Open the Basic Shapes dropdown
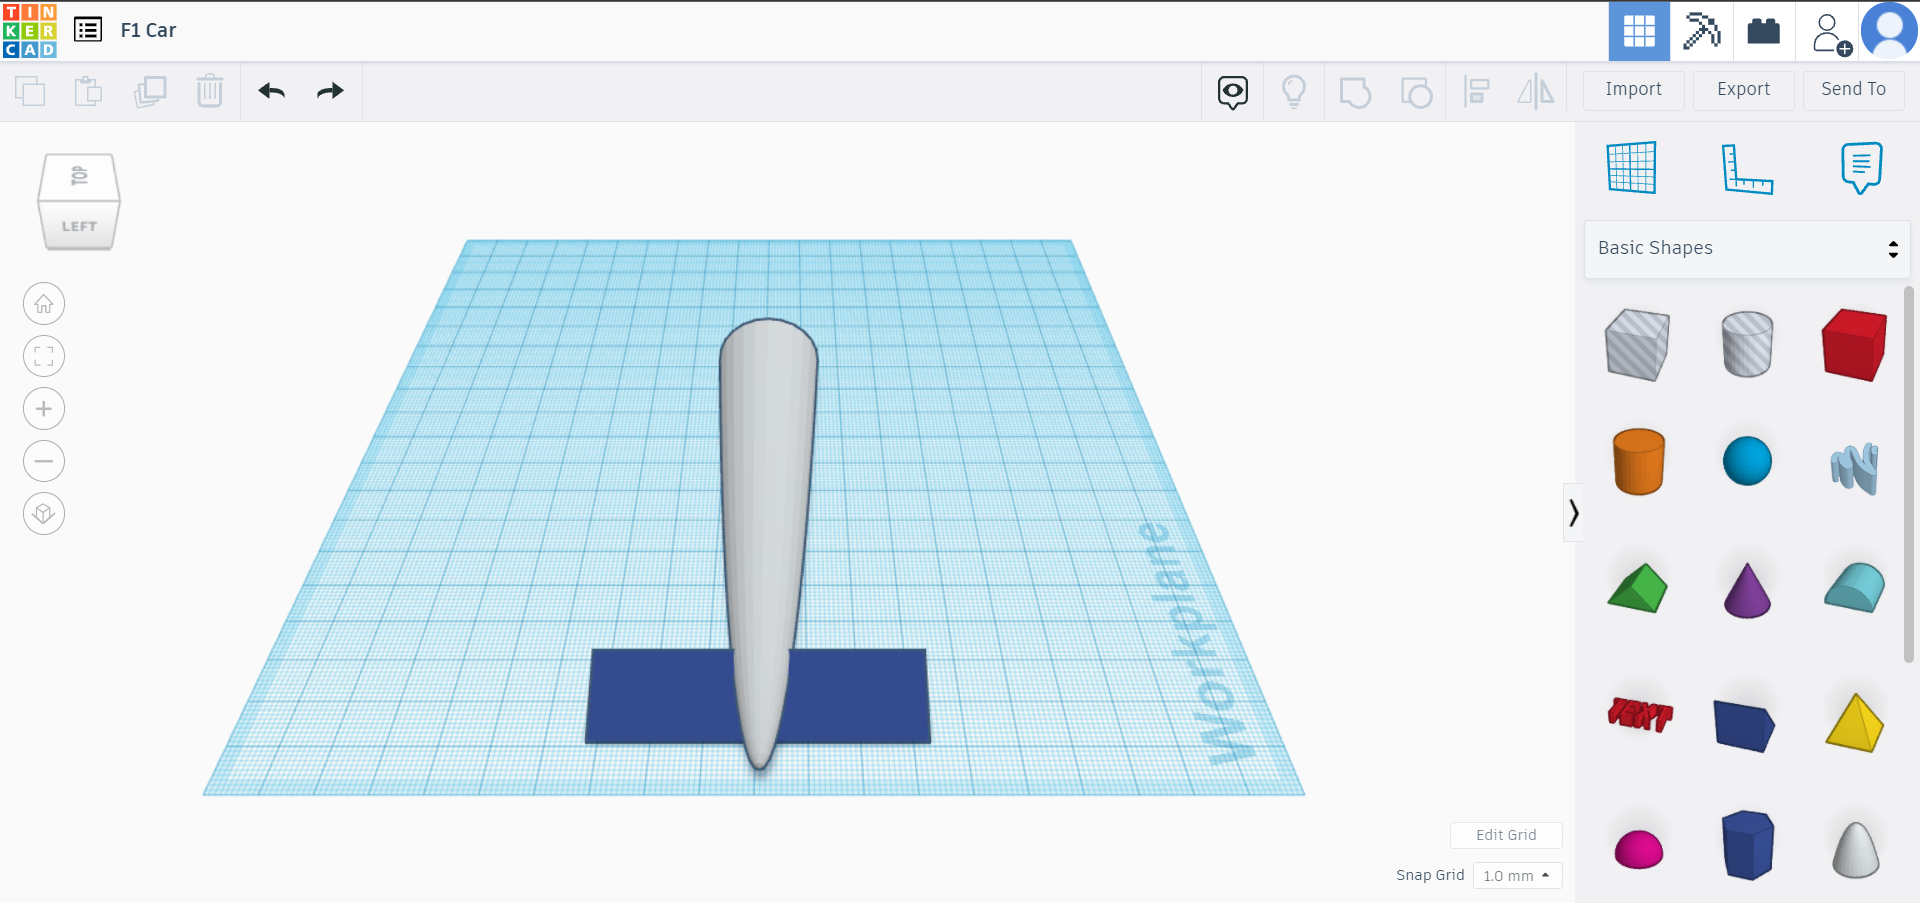The image size is (1920, 903). pos(1747,249)
